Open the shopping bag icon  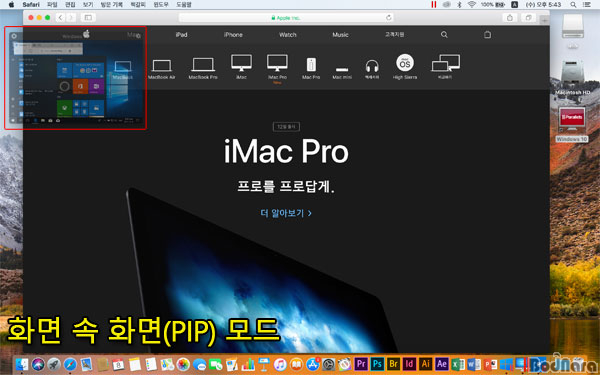point(487,34)
